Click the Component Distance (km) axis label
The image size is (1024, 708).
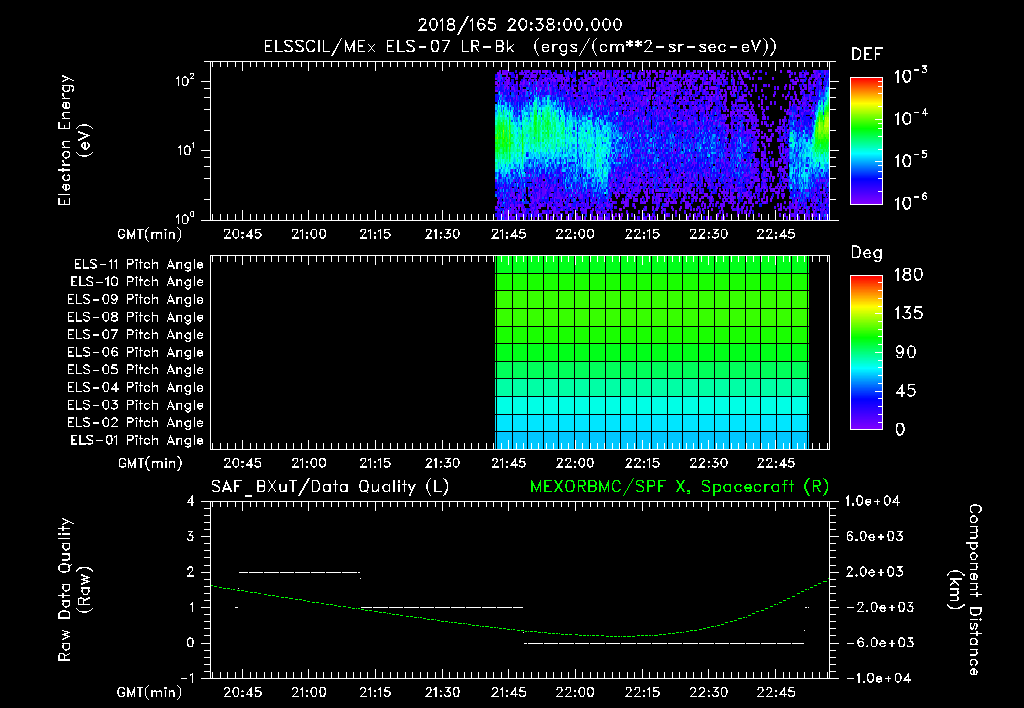coord(965,590)
